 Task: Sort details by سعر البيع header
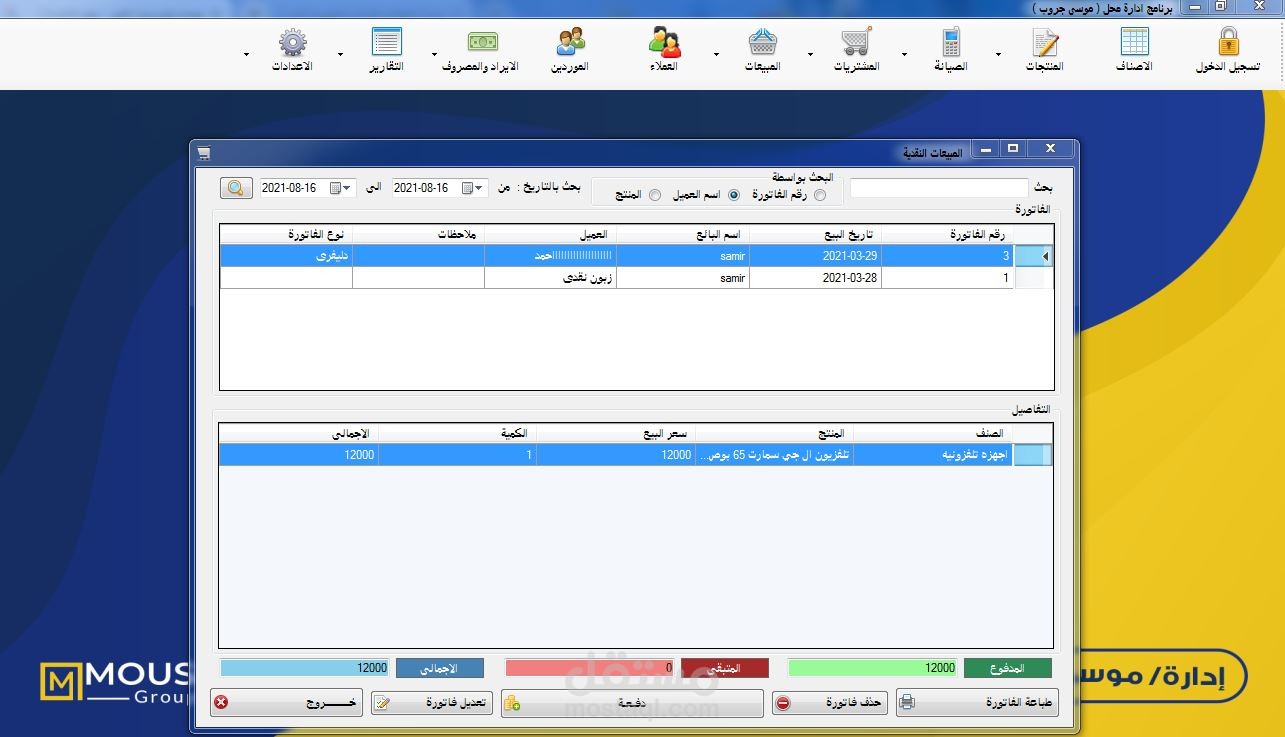click(616, 434)
